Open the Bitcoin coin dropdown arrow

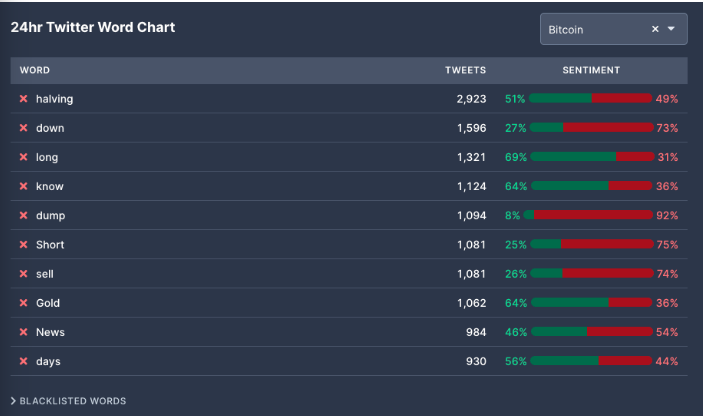pyautogui.click(x=672, y=29)
